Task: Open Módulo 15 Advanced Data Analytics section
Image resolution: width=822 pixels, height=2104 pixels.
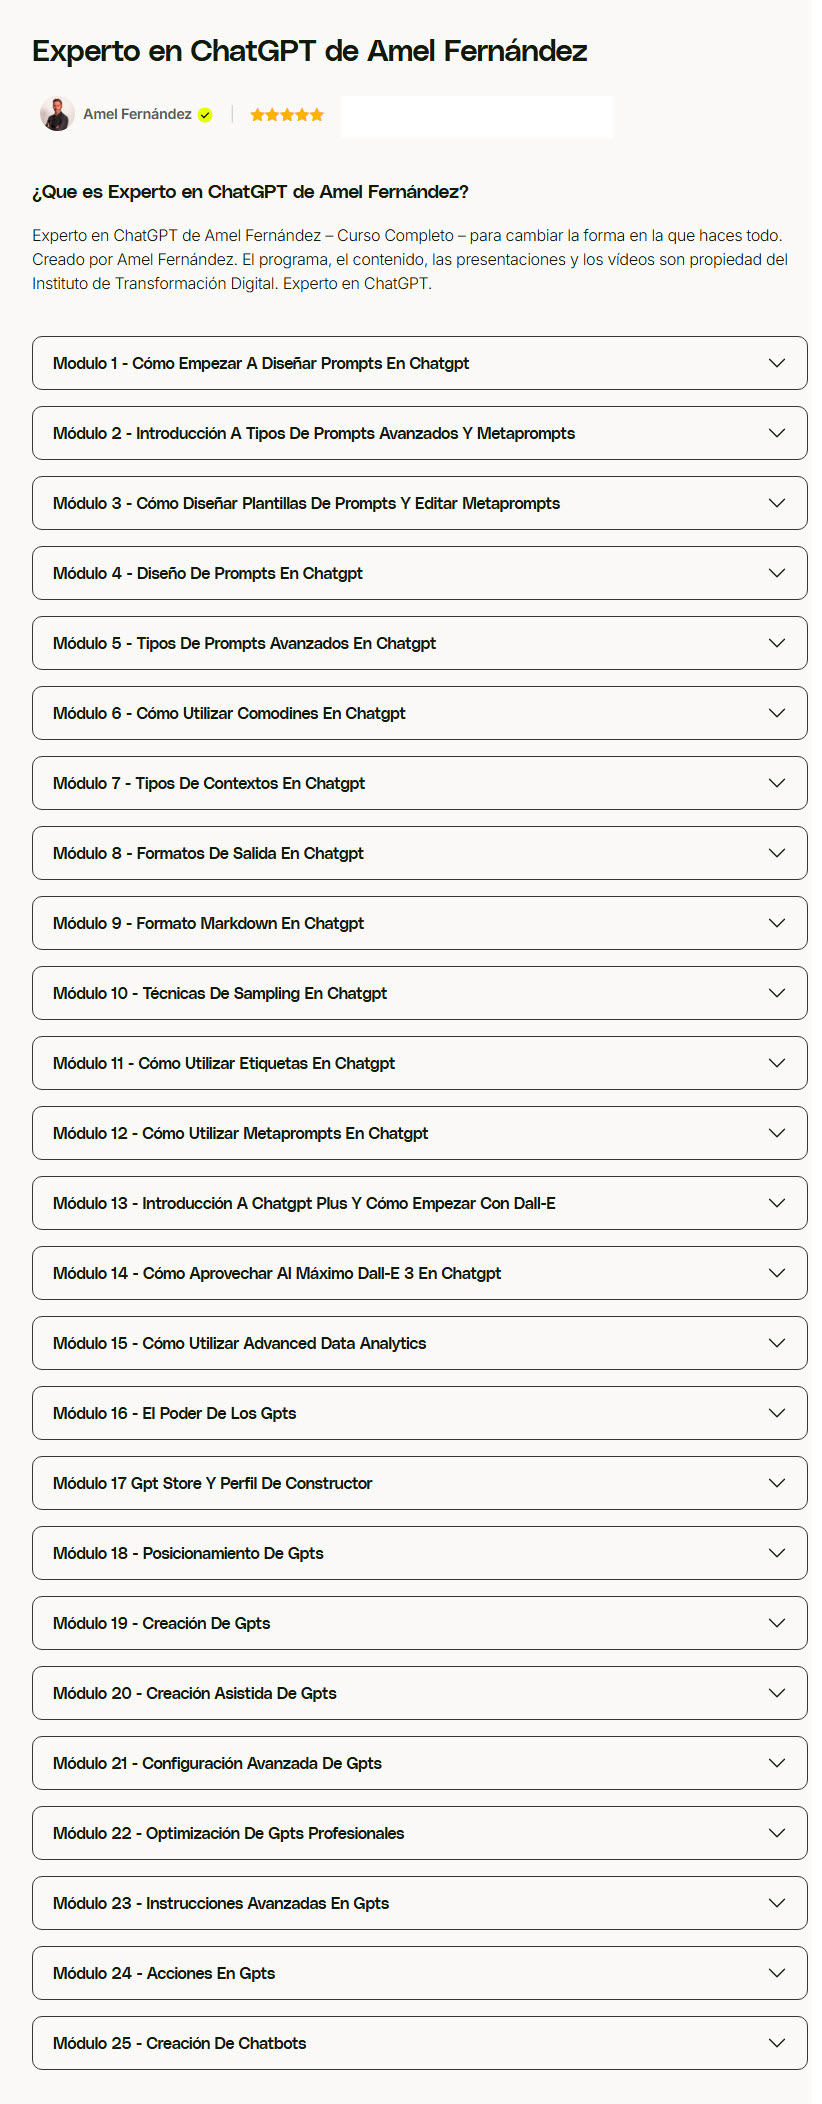Action: pyautogui.click(x=419, y=1343)
